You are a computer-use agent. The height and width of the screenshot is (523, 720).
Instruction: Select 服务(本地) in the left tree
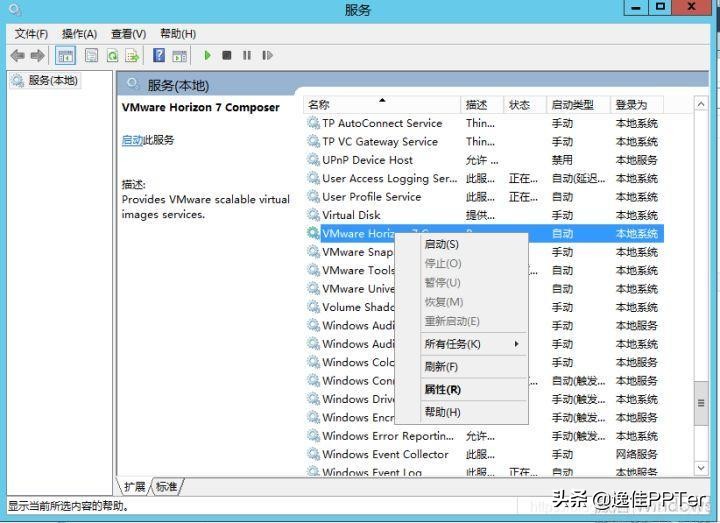(x=45, y=80)
